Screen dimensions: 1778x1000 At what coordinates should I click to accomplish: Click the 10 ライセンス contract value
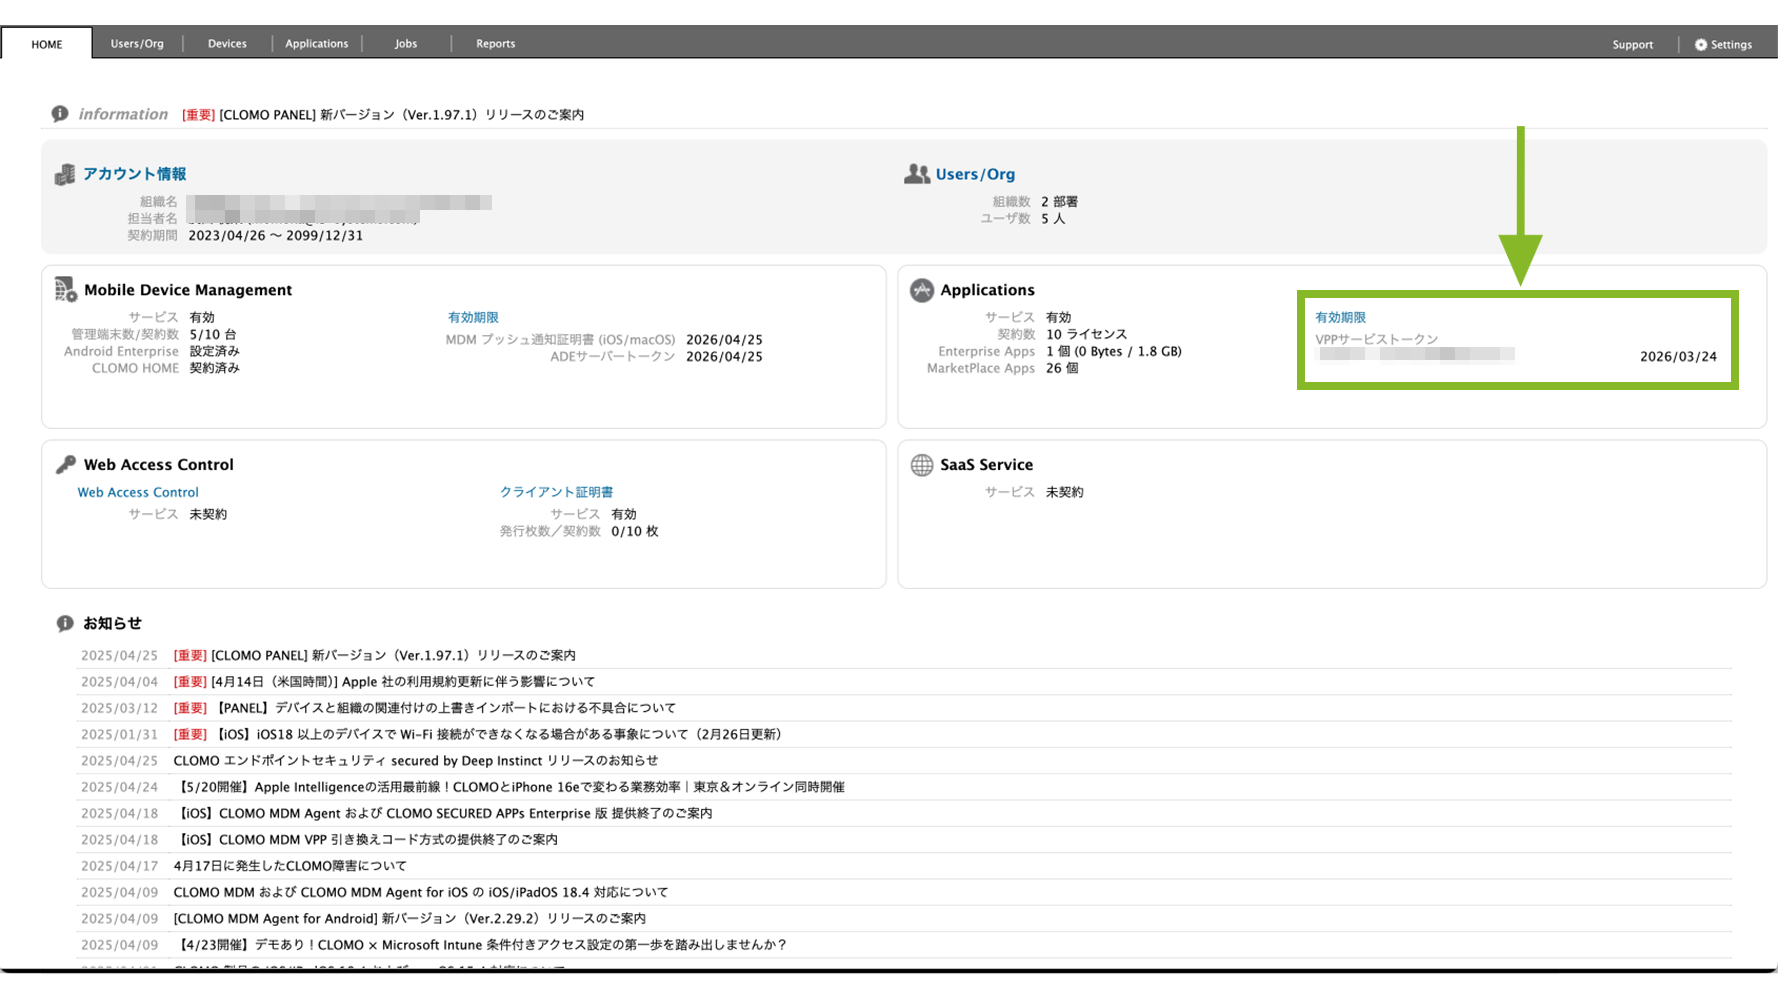[x=1086, y=334]
